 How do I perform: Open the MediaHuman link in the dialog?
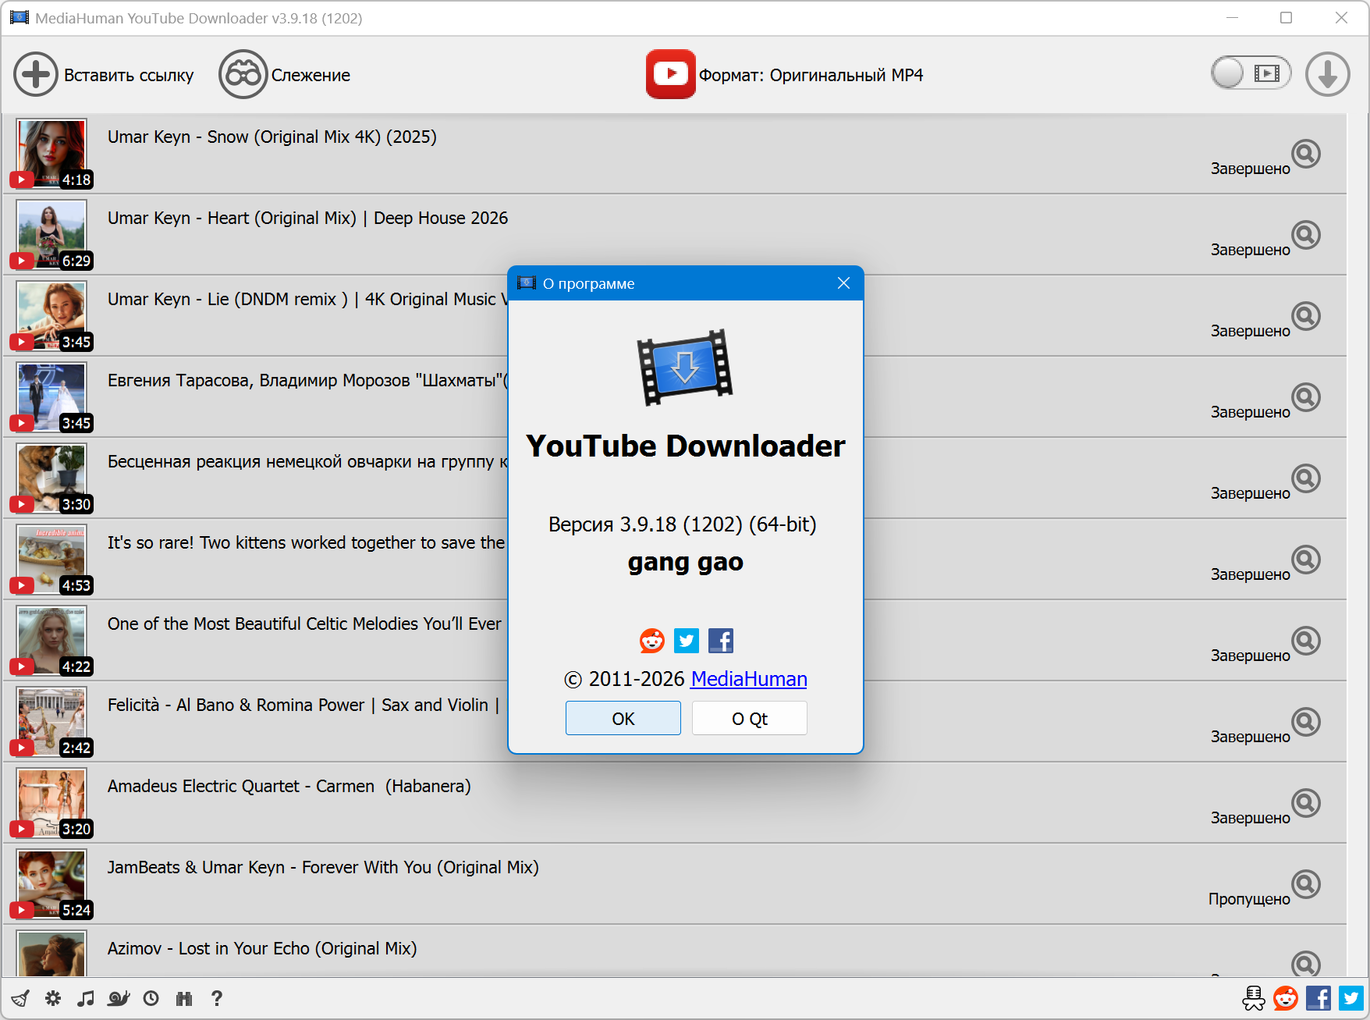pos(748,679)
